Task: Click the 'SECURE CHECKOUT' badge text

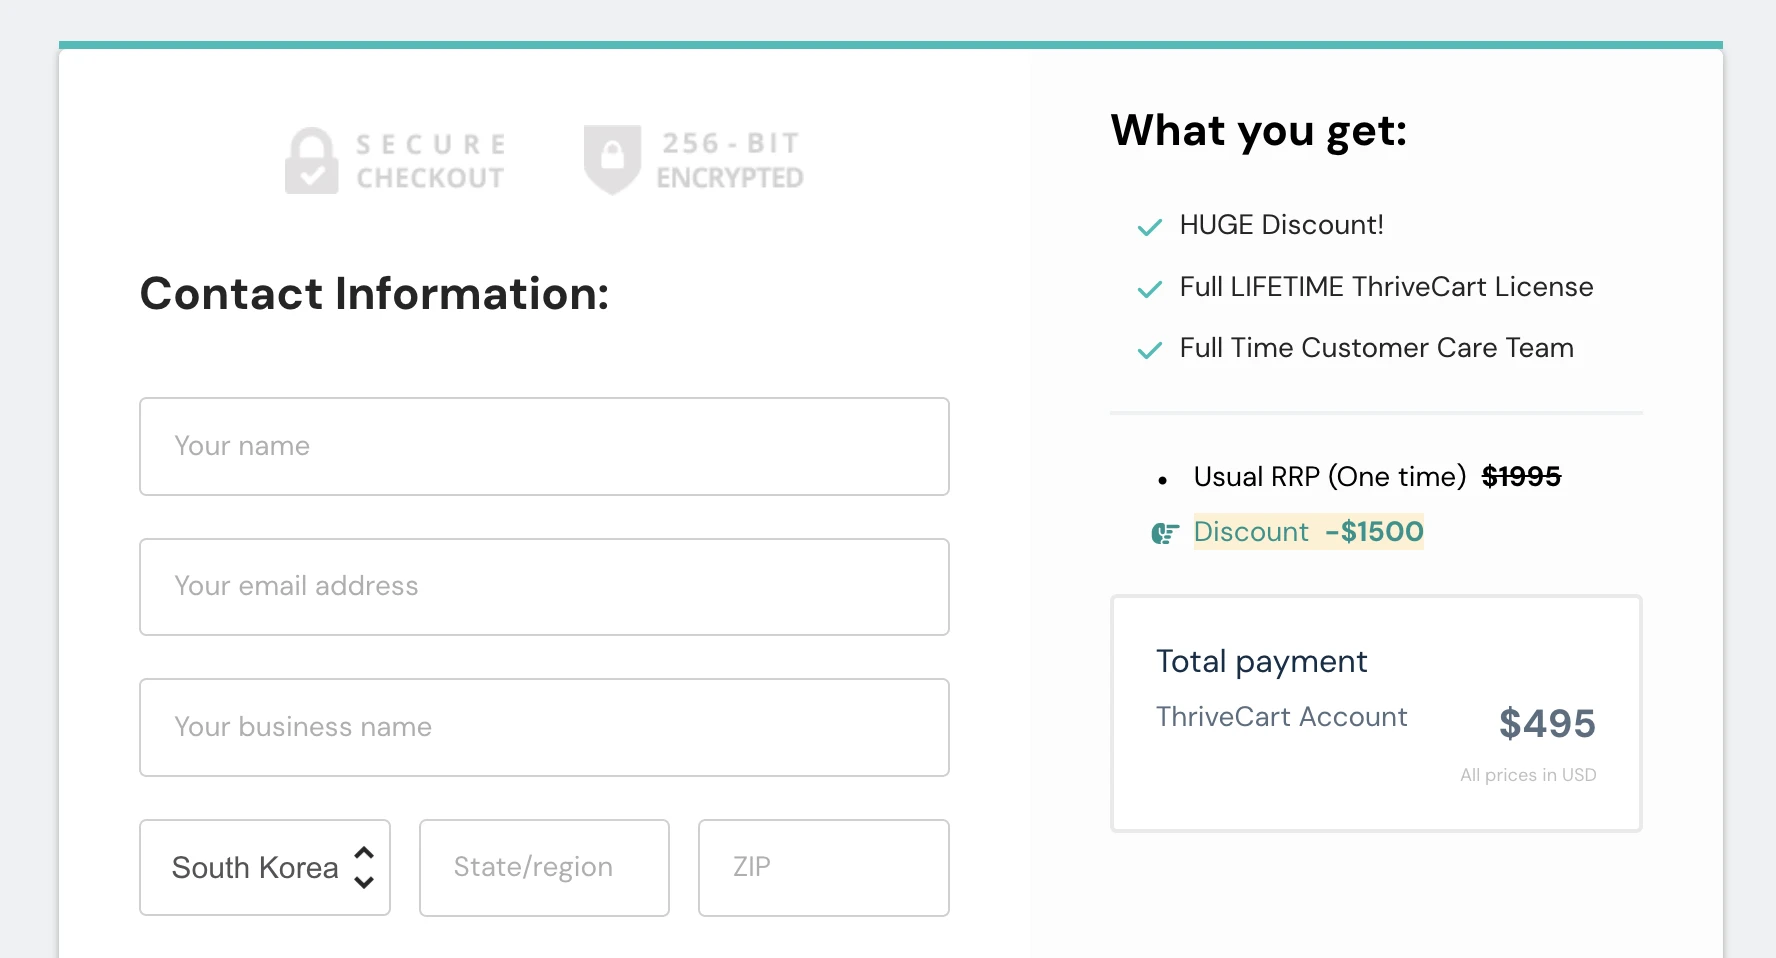Action: point(431,161)
